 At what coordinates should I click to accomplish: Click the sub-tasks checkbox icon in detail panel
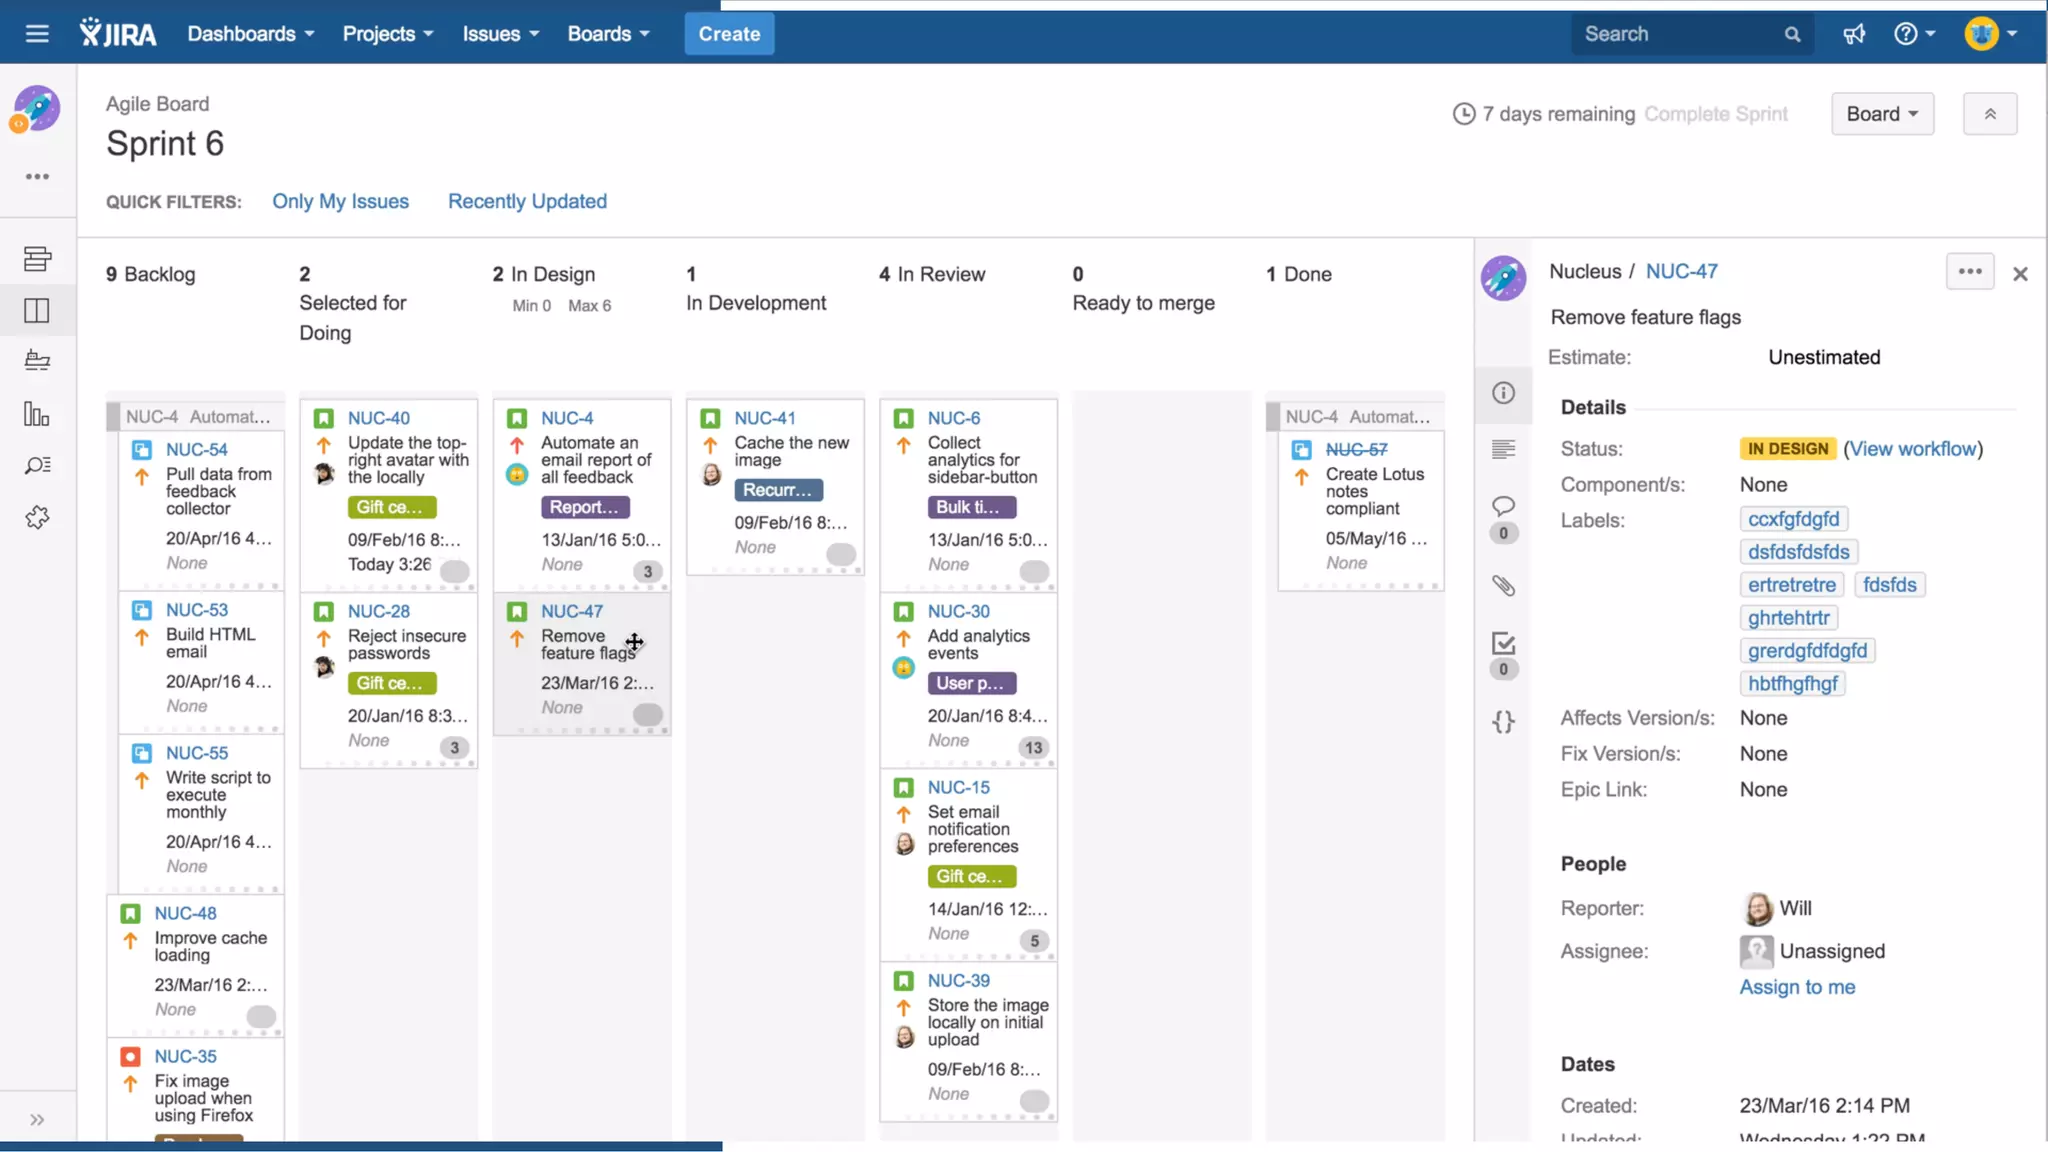1503,644
